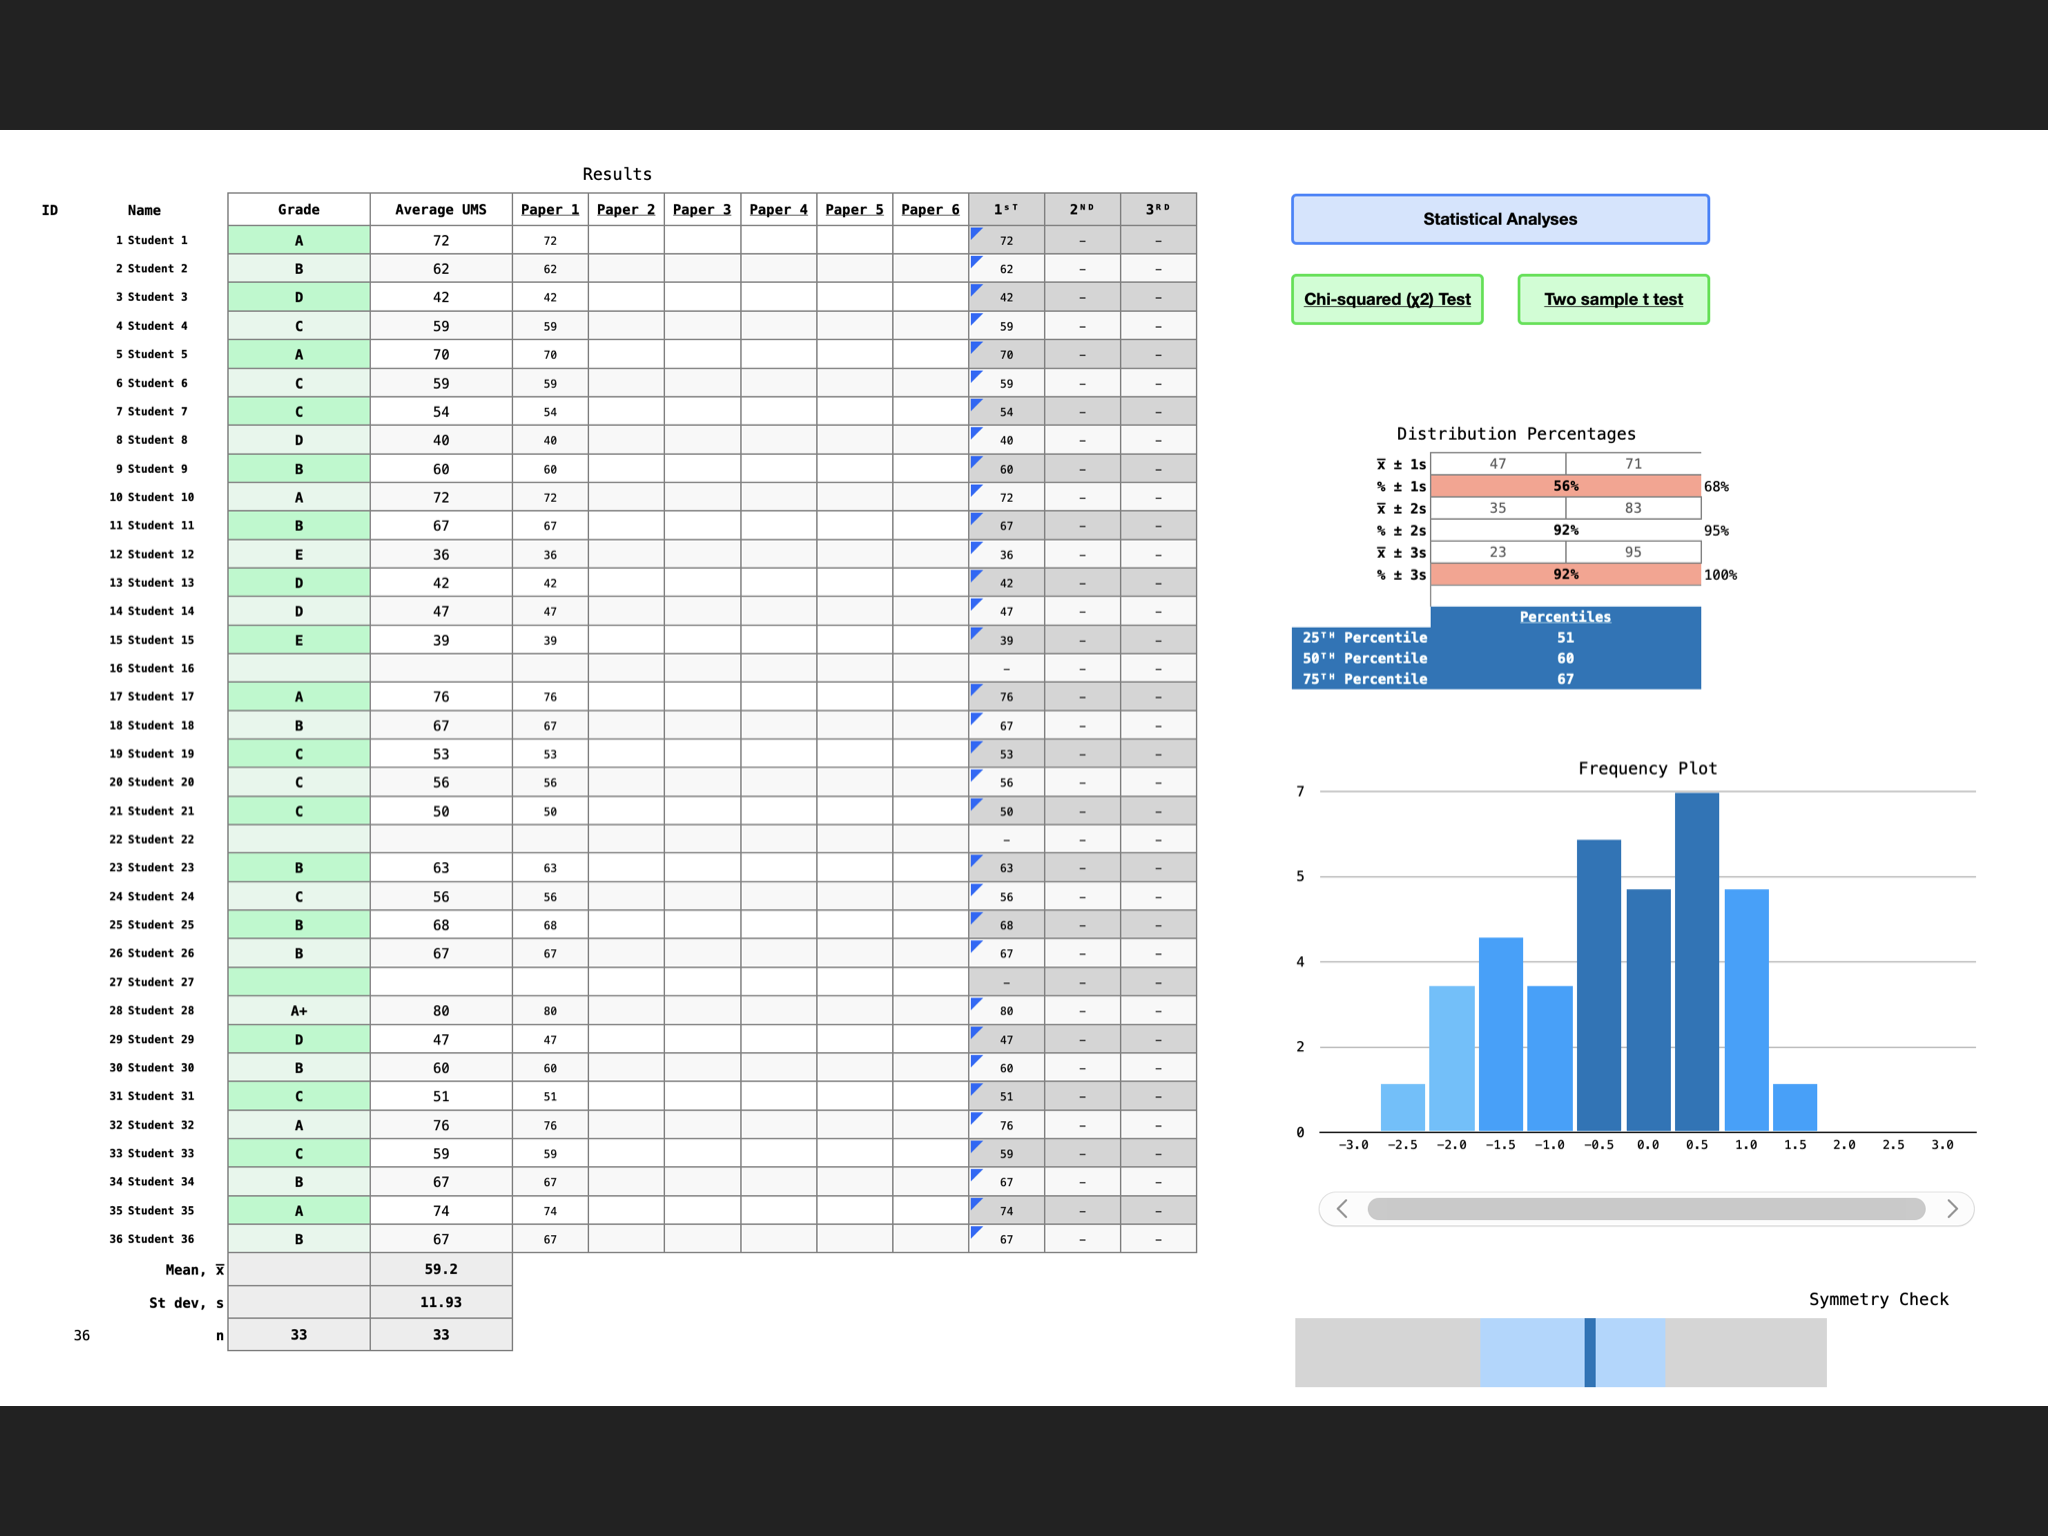
Task: Open the Statistical Analyses button
Action: (x=1500, y=219)
